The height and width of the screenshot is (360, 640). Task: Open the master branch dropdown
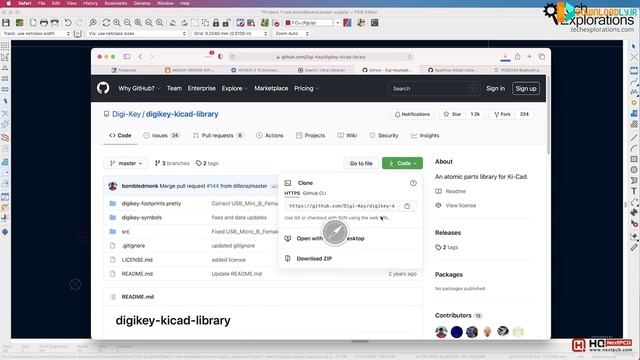126,163
